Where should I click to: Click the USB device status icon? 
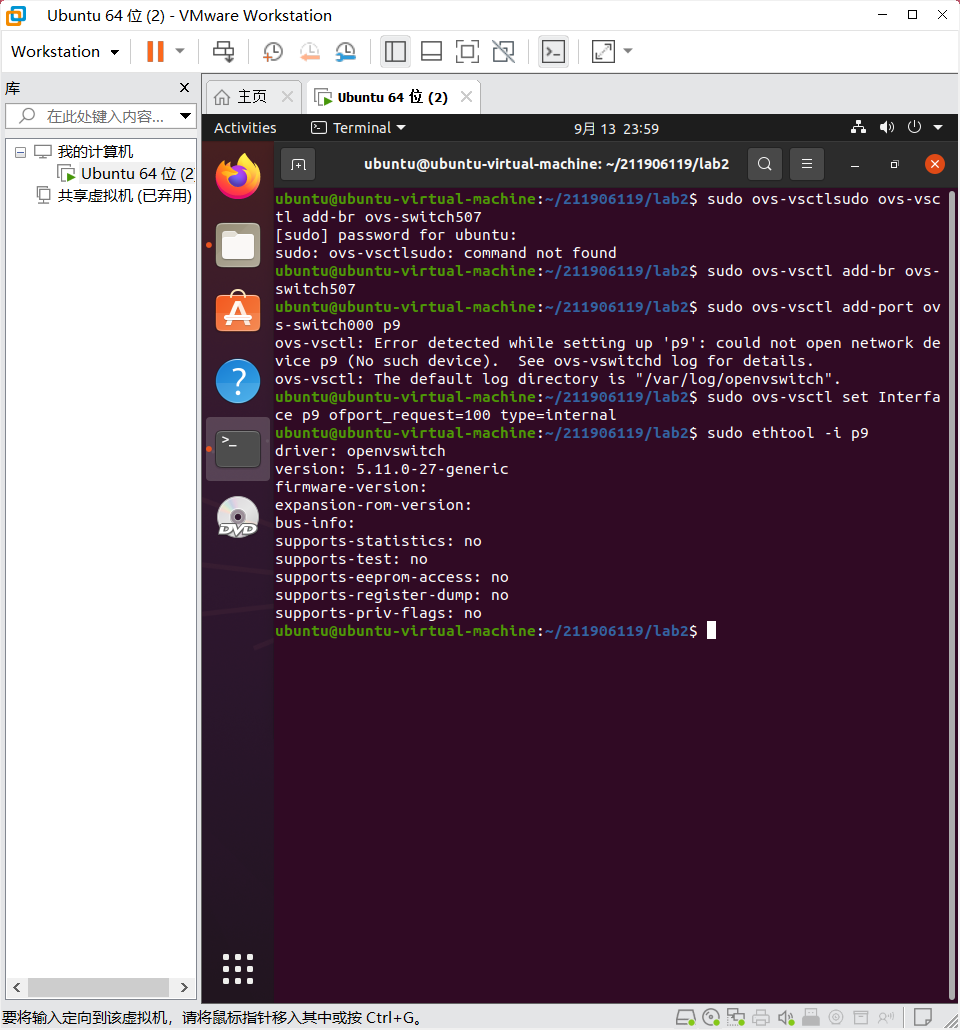(x=811, y=1018)
